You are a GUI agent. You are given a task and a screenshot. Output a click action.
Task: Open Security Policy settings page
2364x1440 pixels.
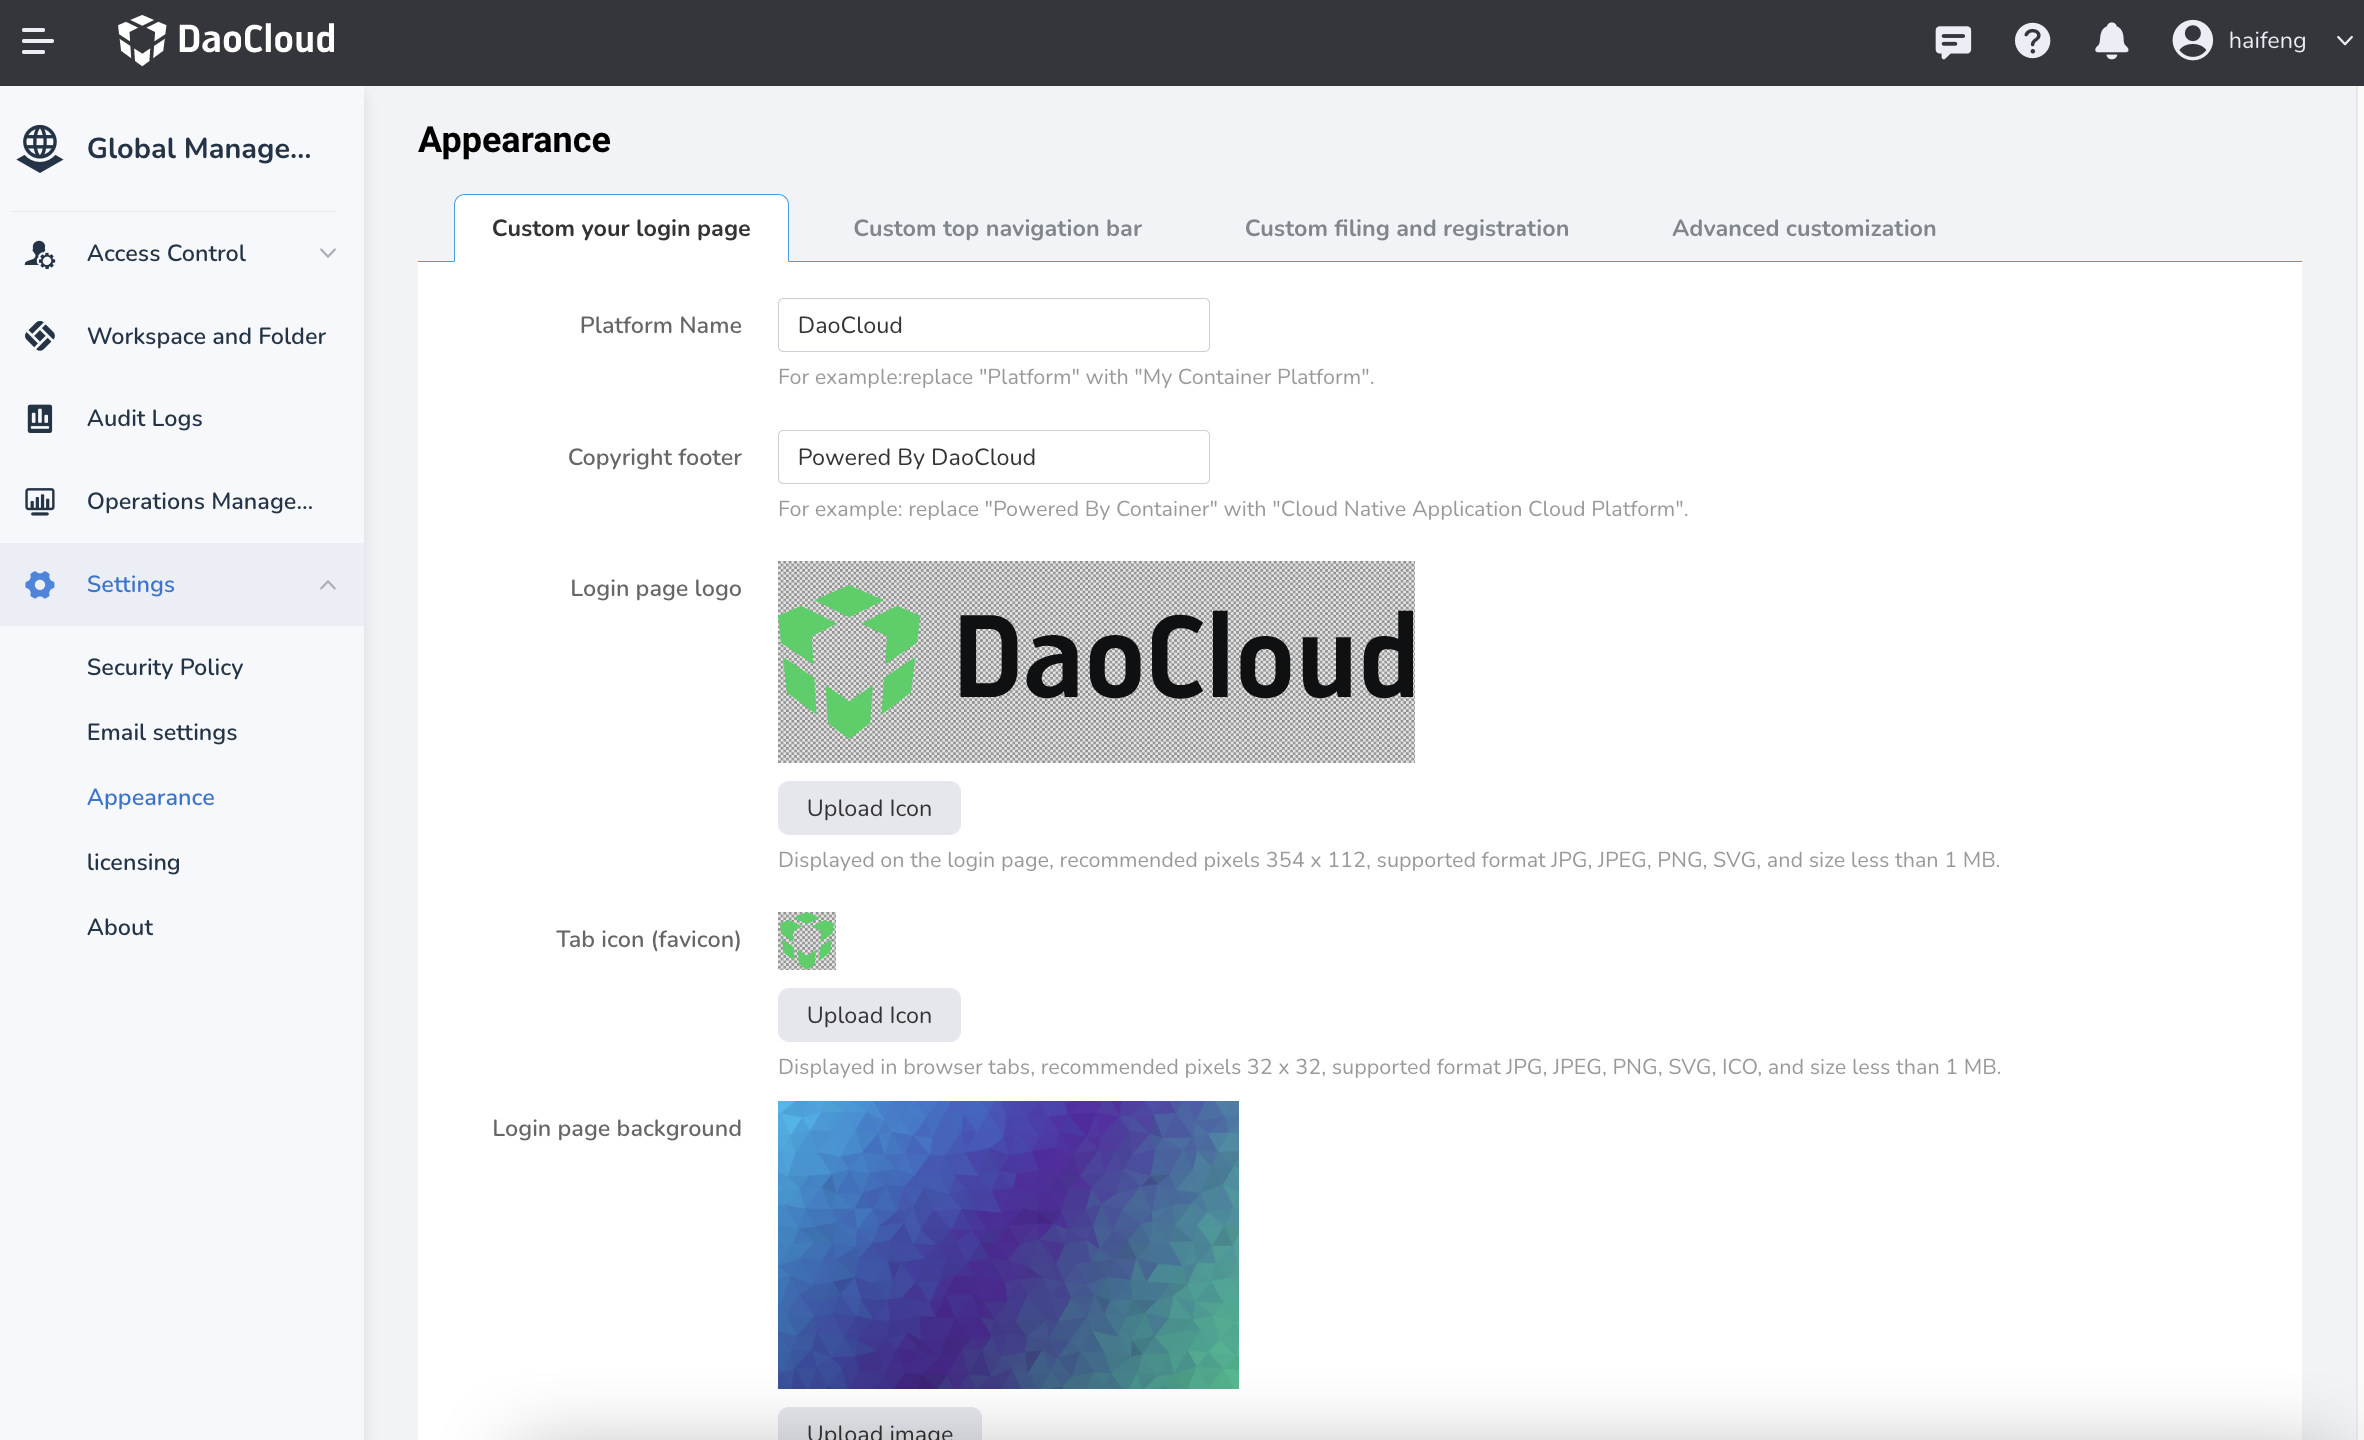(165, 667)
